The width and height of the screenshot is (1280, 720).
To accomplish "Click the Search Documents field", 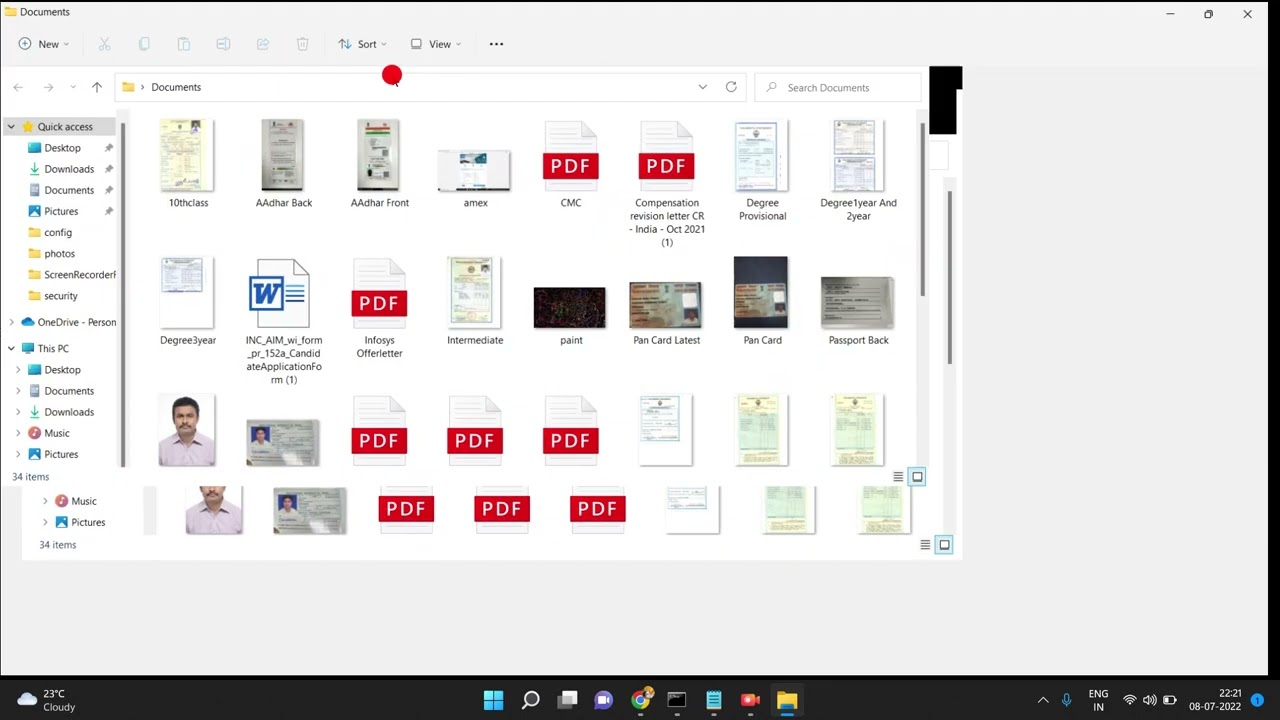I will click(x=838, y=87).
